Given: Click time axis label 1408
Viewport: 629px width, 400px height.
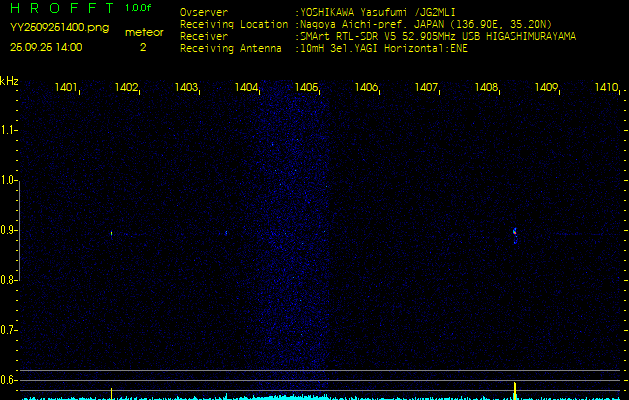Looking at the screenshot, I should coord(486,87).
